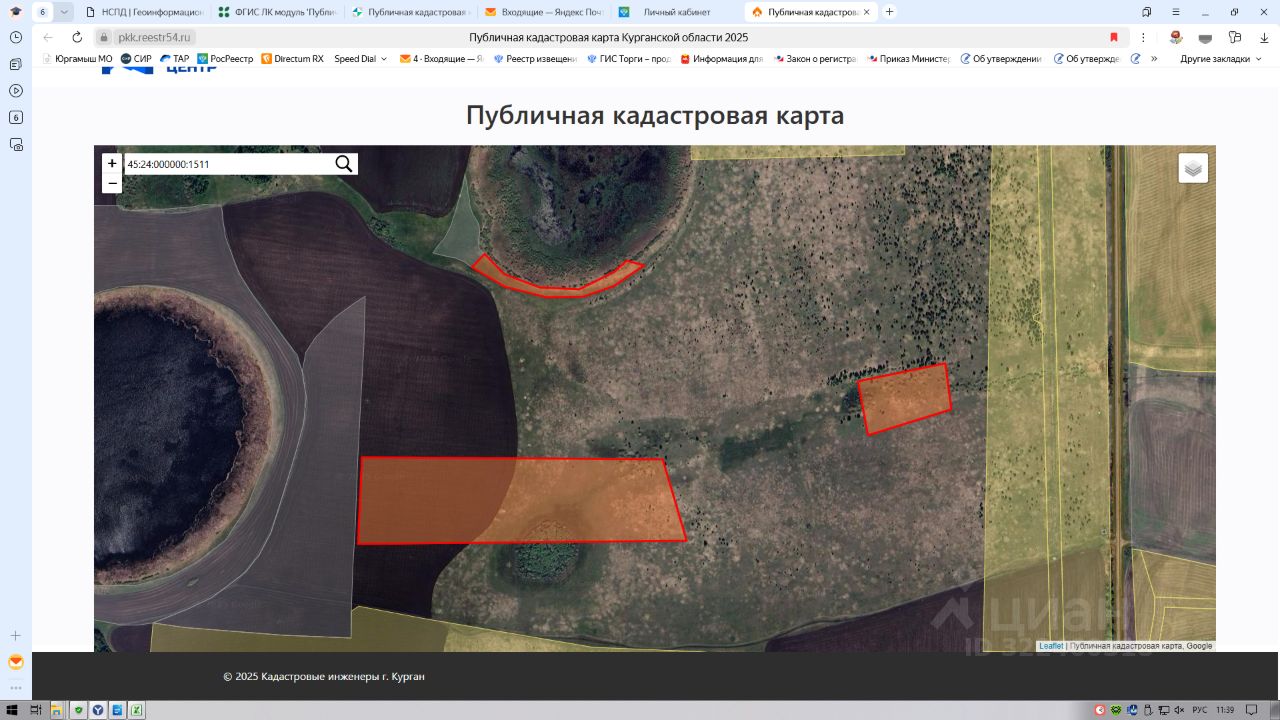Open the Yandex Mail icon in sidebar
This screenshot has width=1280, height=720.
(x=16, y=662)
